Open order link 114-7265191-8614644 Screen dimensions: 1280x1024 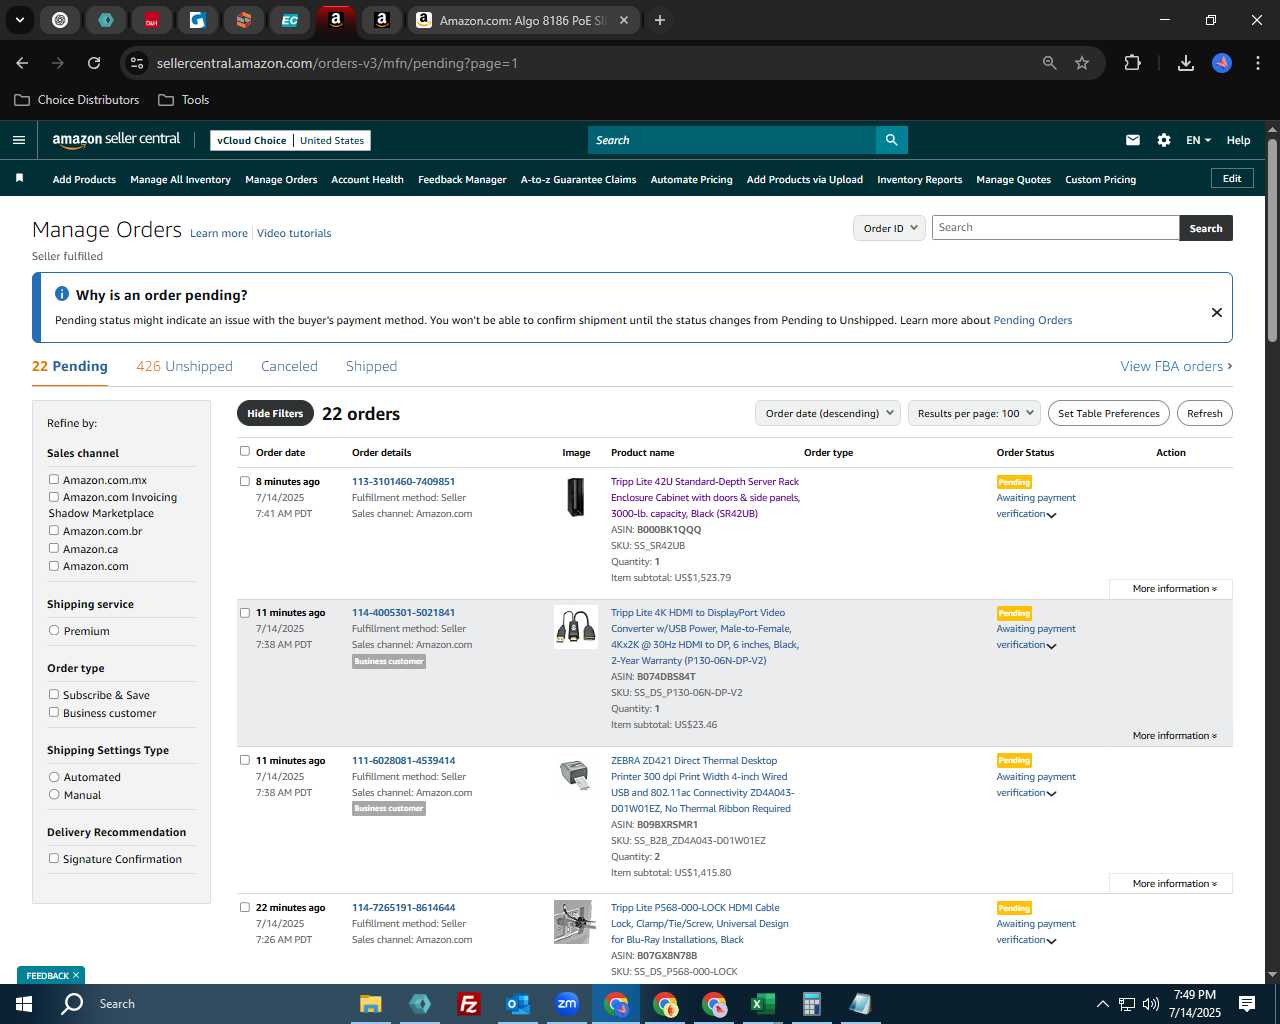point(403,907)
